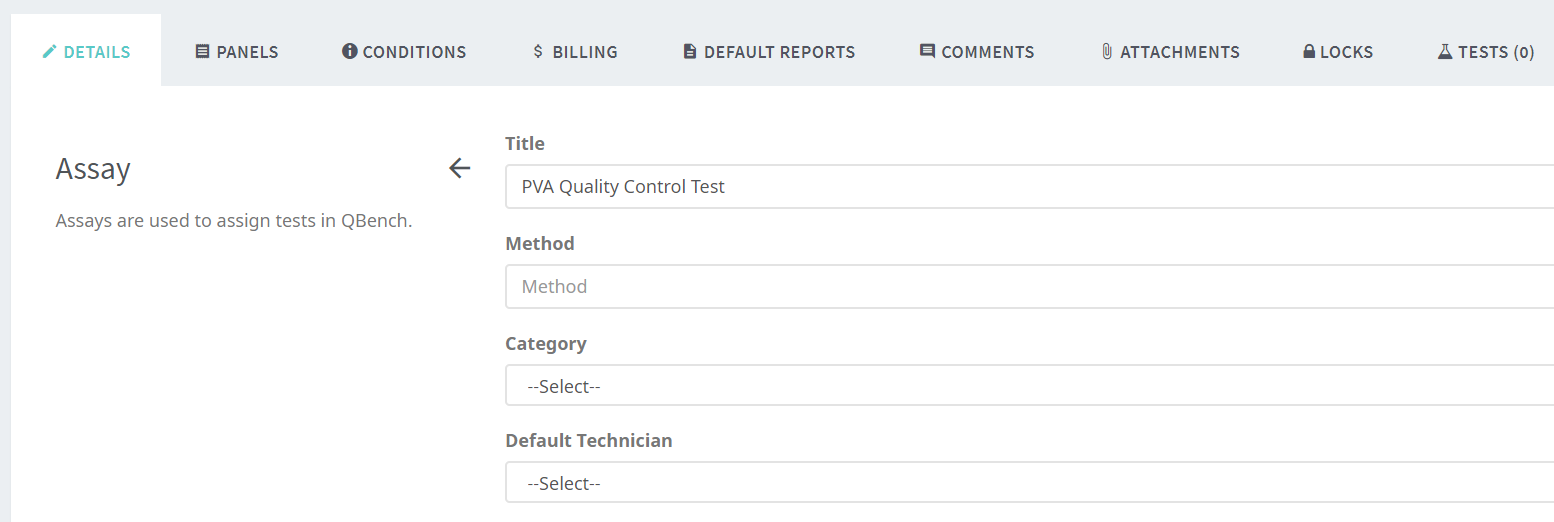Click the Default Reports document icon
This screenshot has height=522, width=1554.
point(690,52)
